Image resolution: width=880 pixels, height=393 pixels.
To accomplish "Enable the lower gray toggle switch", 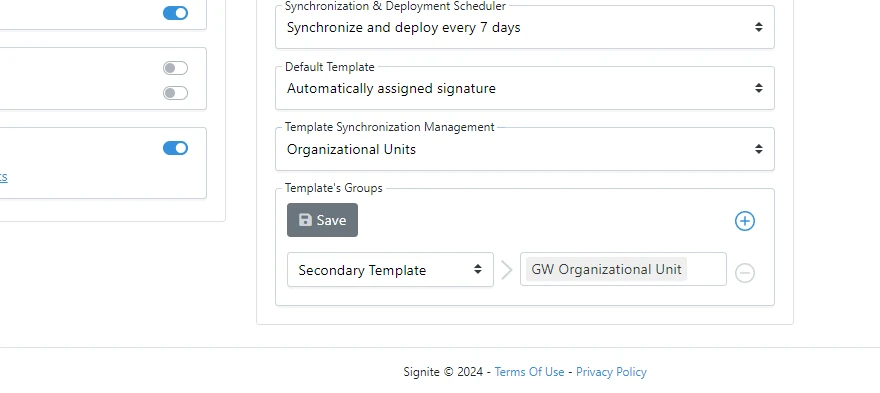I will tap(176, 93).
